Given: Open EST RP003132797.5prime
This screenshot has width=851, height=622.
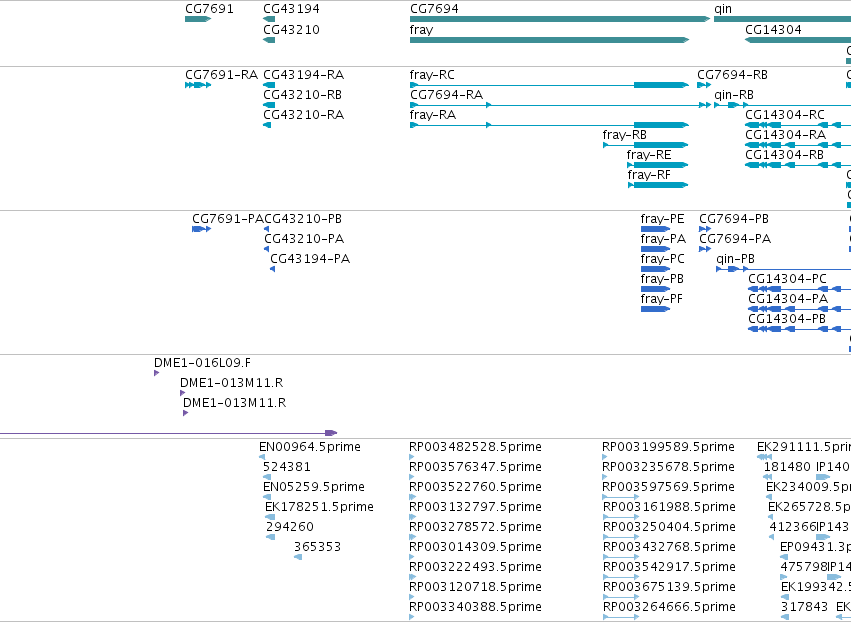Looking at the screenshot, I should coord(475,507).
